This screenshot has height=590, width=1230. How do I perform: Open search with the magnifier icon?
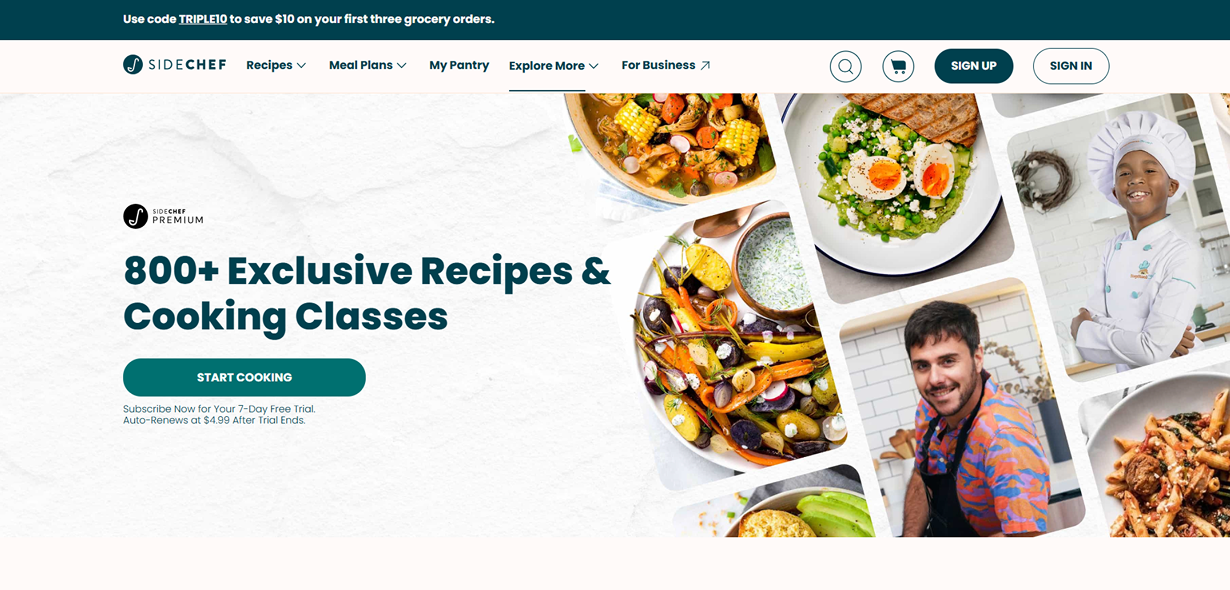point(846,66)
